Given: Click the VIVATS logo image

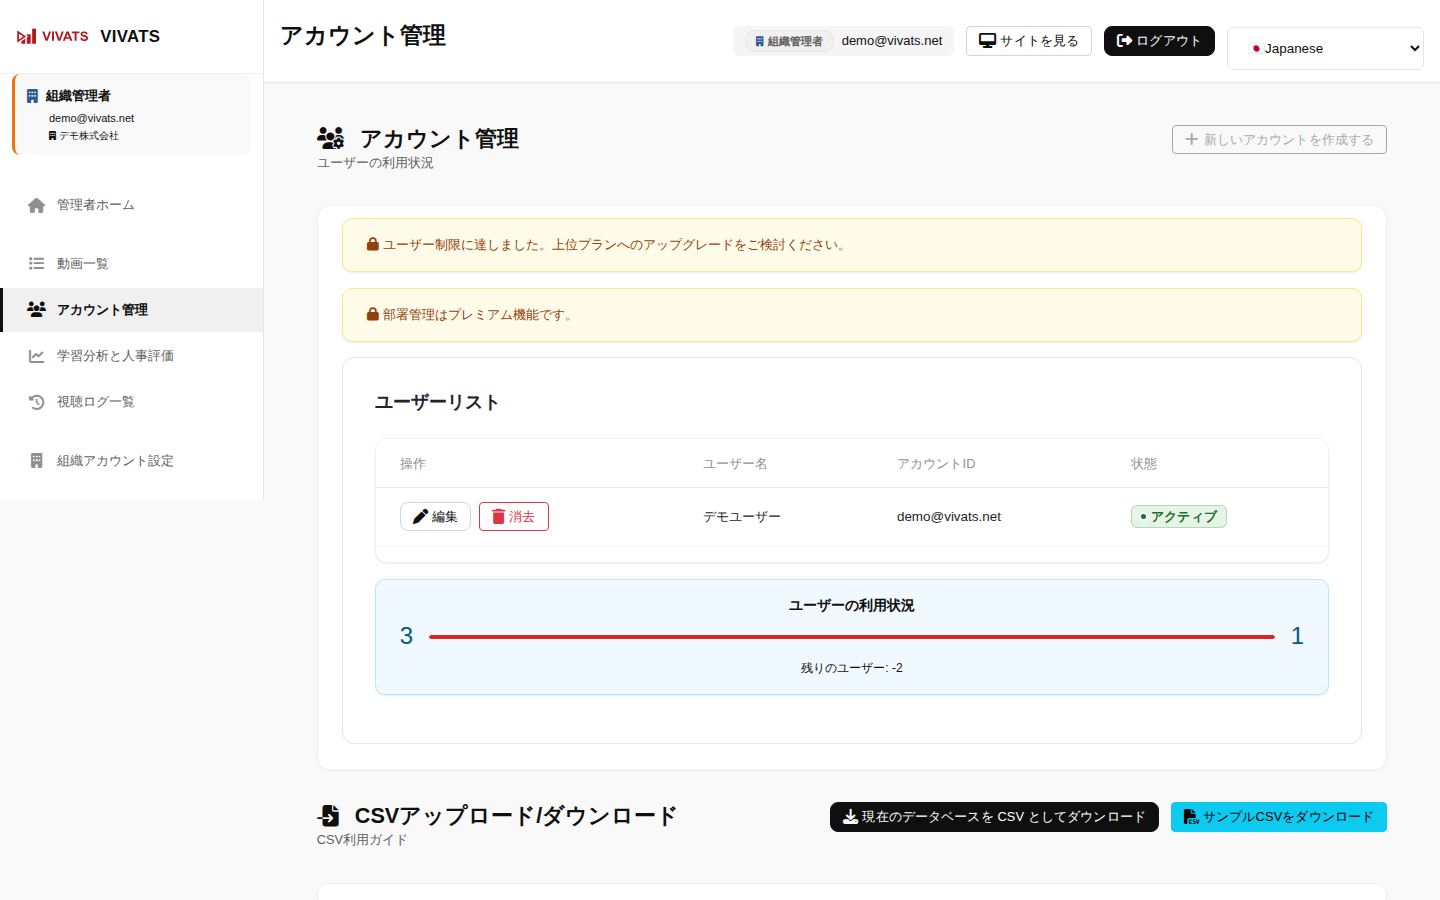Looking at the screenshot, I should pyautogui.click(x=52, y=36).
